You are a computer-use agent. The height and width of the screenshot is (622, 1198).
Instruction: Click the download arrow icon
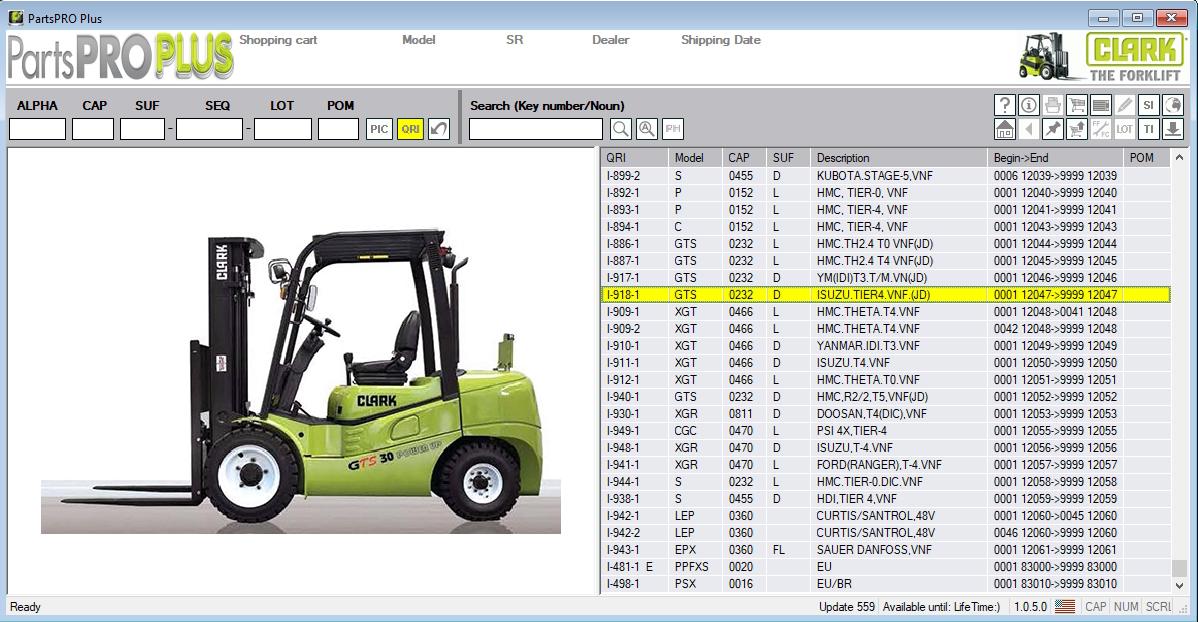pos(1173,129)
